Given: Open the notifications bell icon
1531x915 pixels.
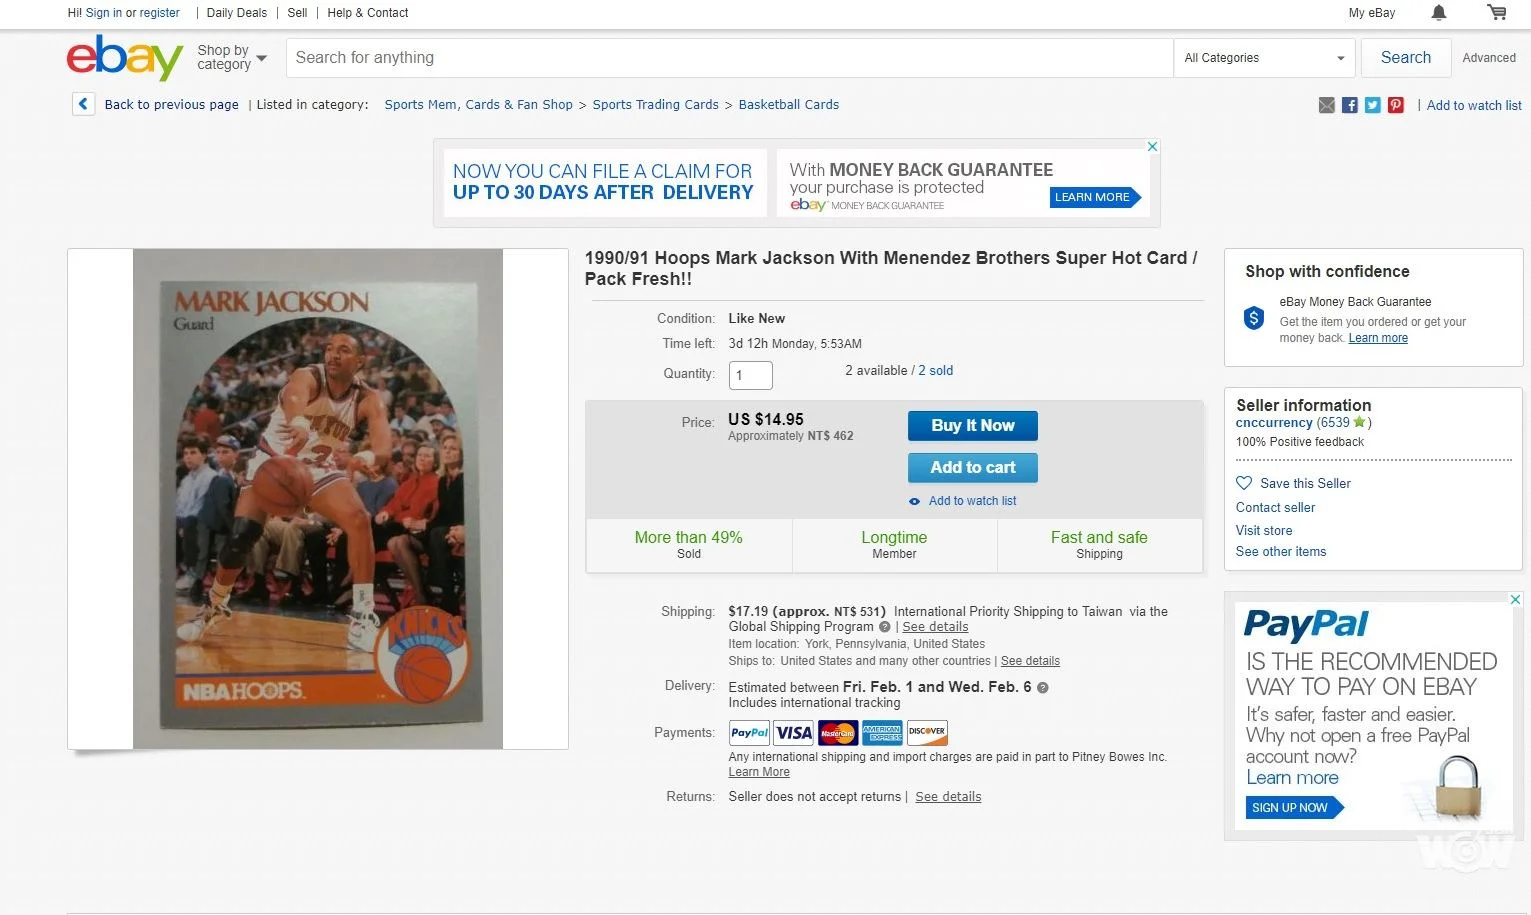Looking at the screenshot, I should click(1438, 13).
